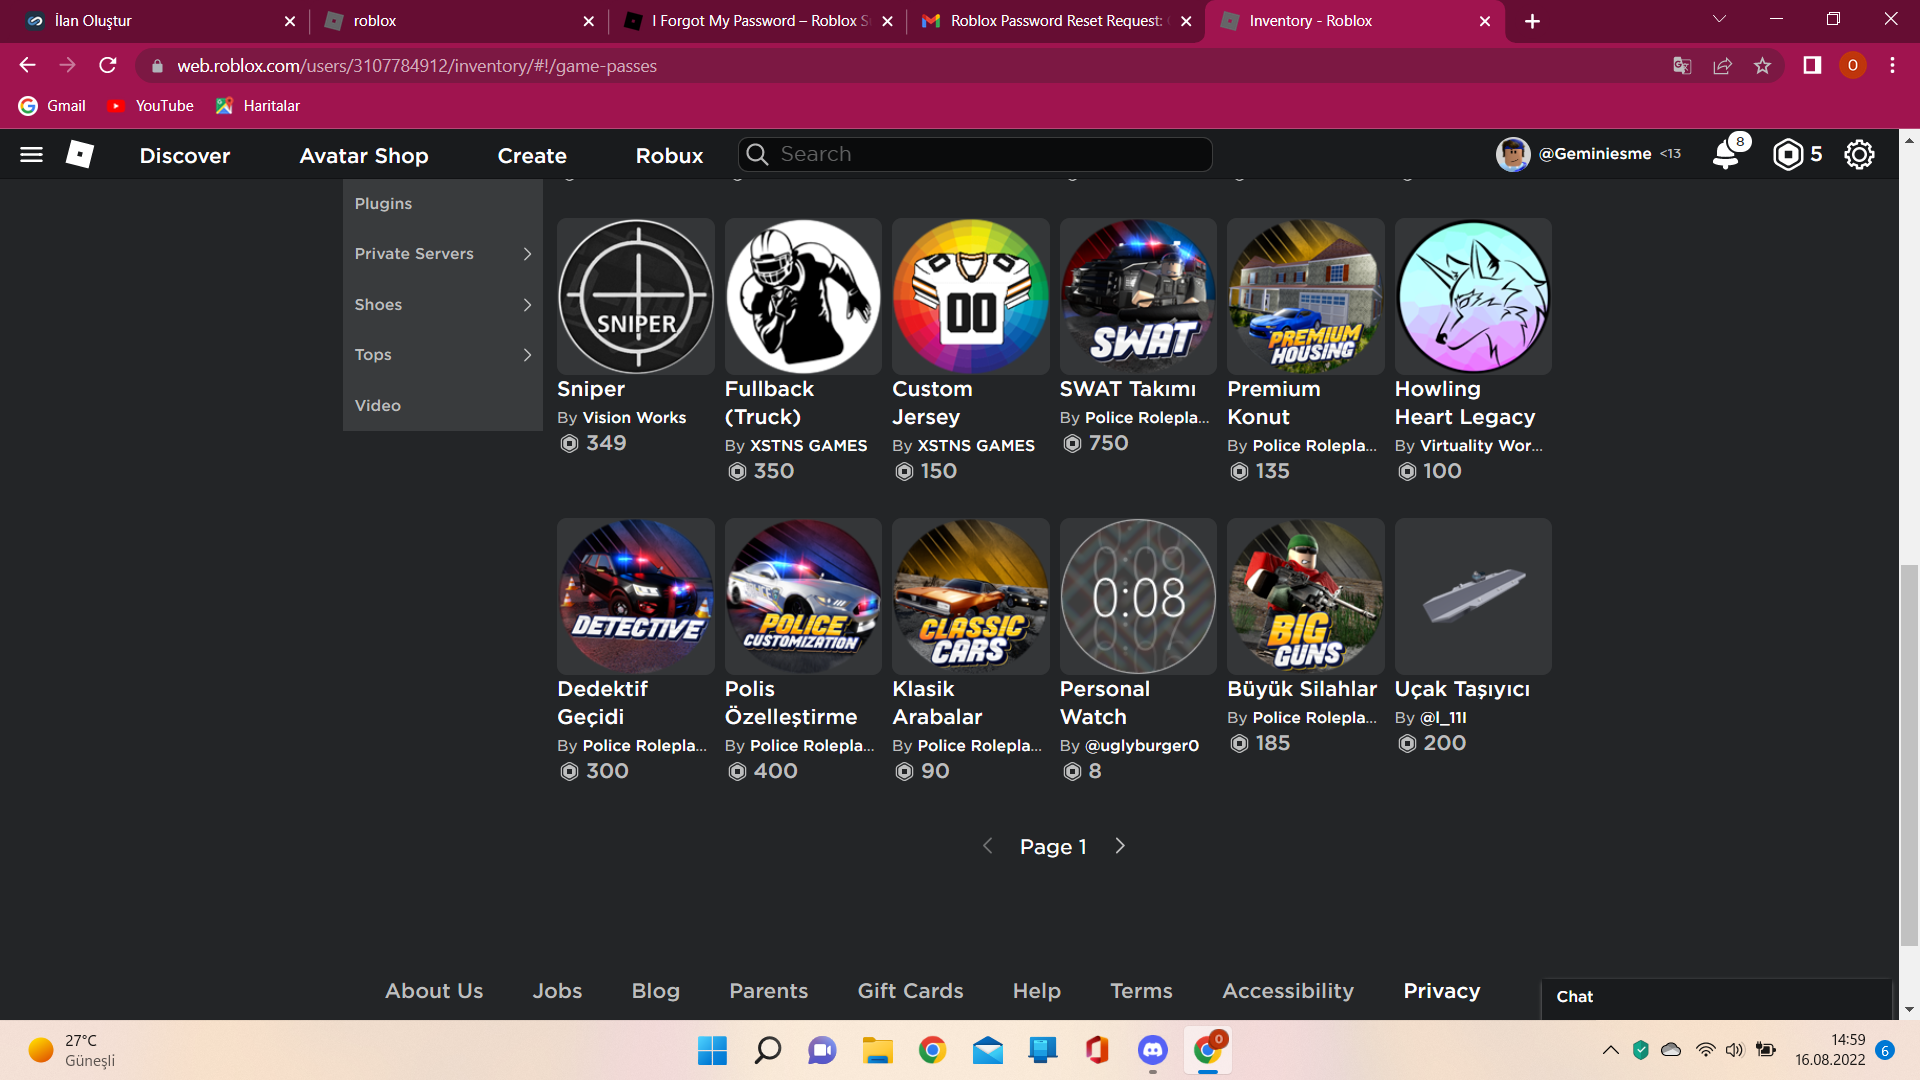Screen dimensions: 1920x1080
Task: Open the settings gear icon
Action: coord(1858,155)
